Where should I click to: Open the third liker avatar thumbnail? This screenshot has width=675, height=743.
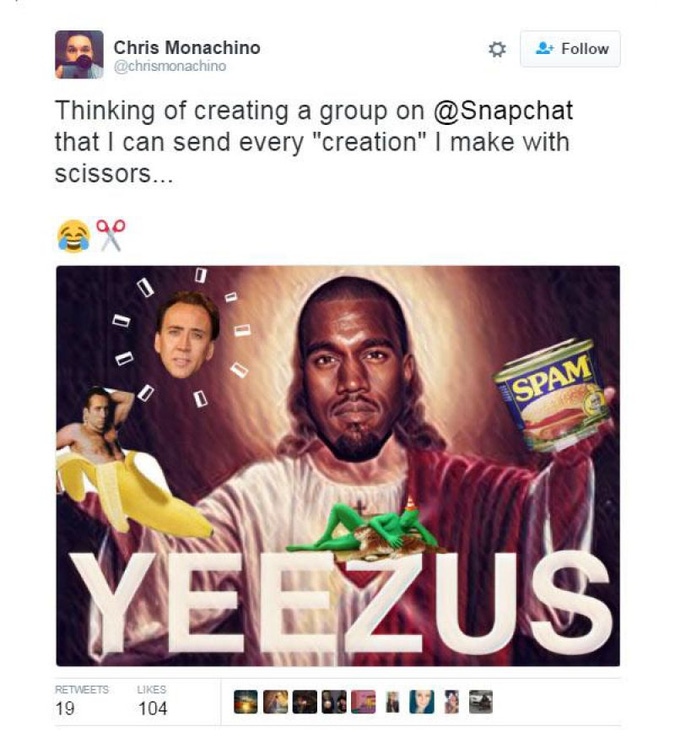click(305, 702)
